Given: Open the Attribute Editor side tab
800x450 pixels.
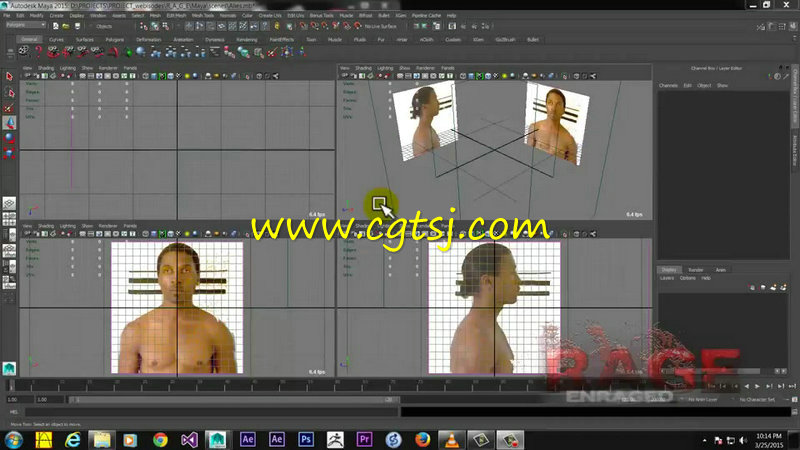Looking at the screenshot, I should point(795,151).
